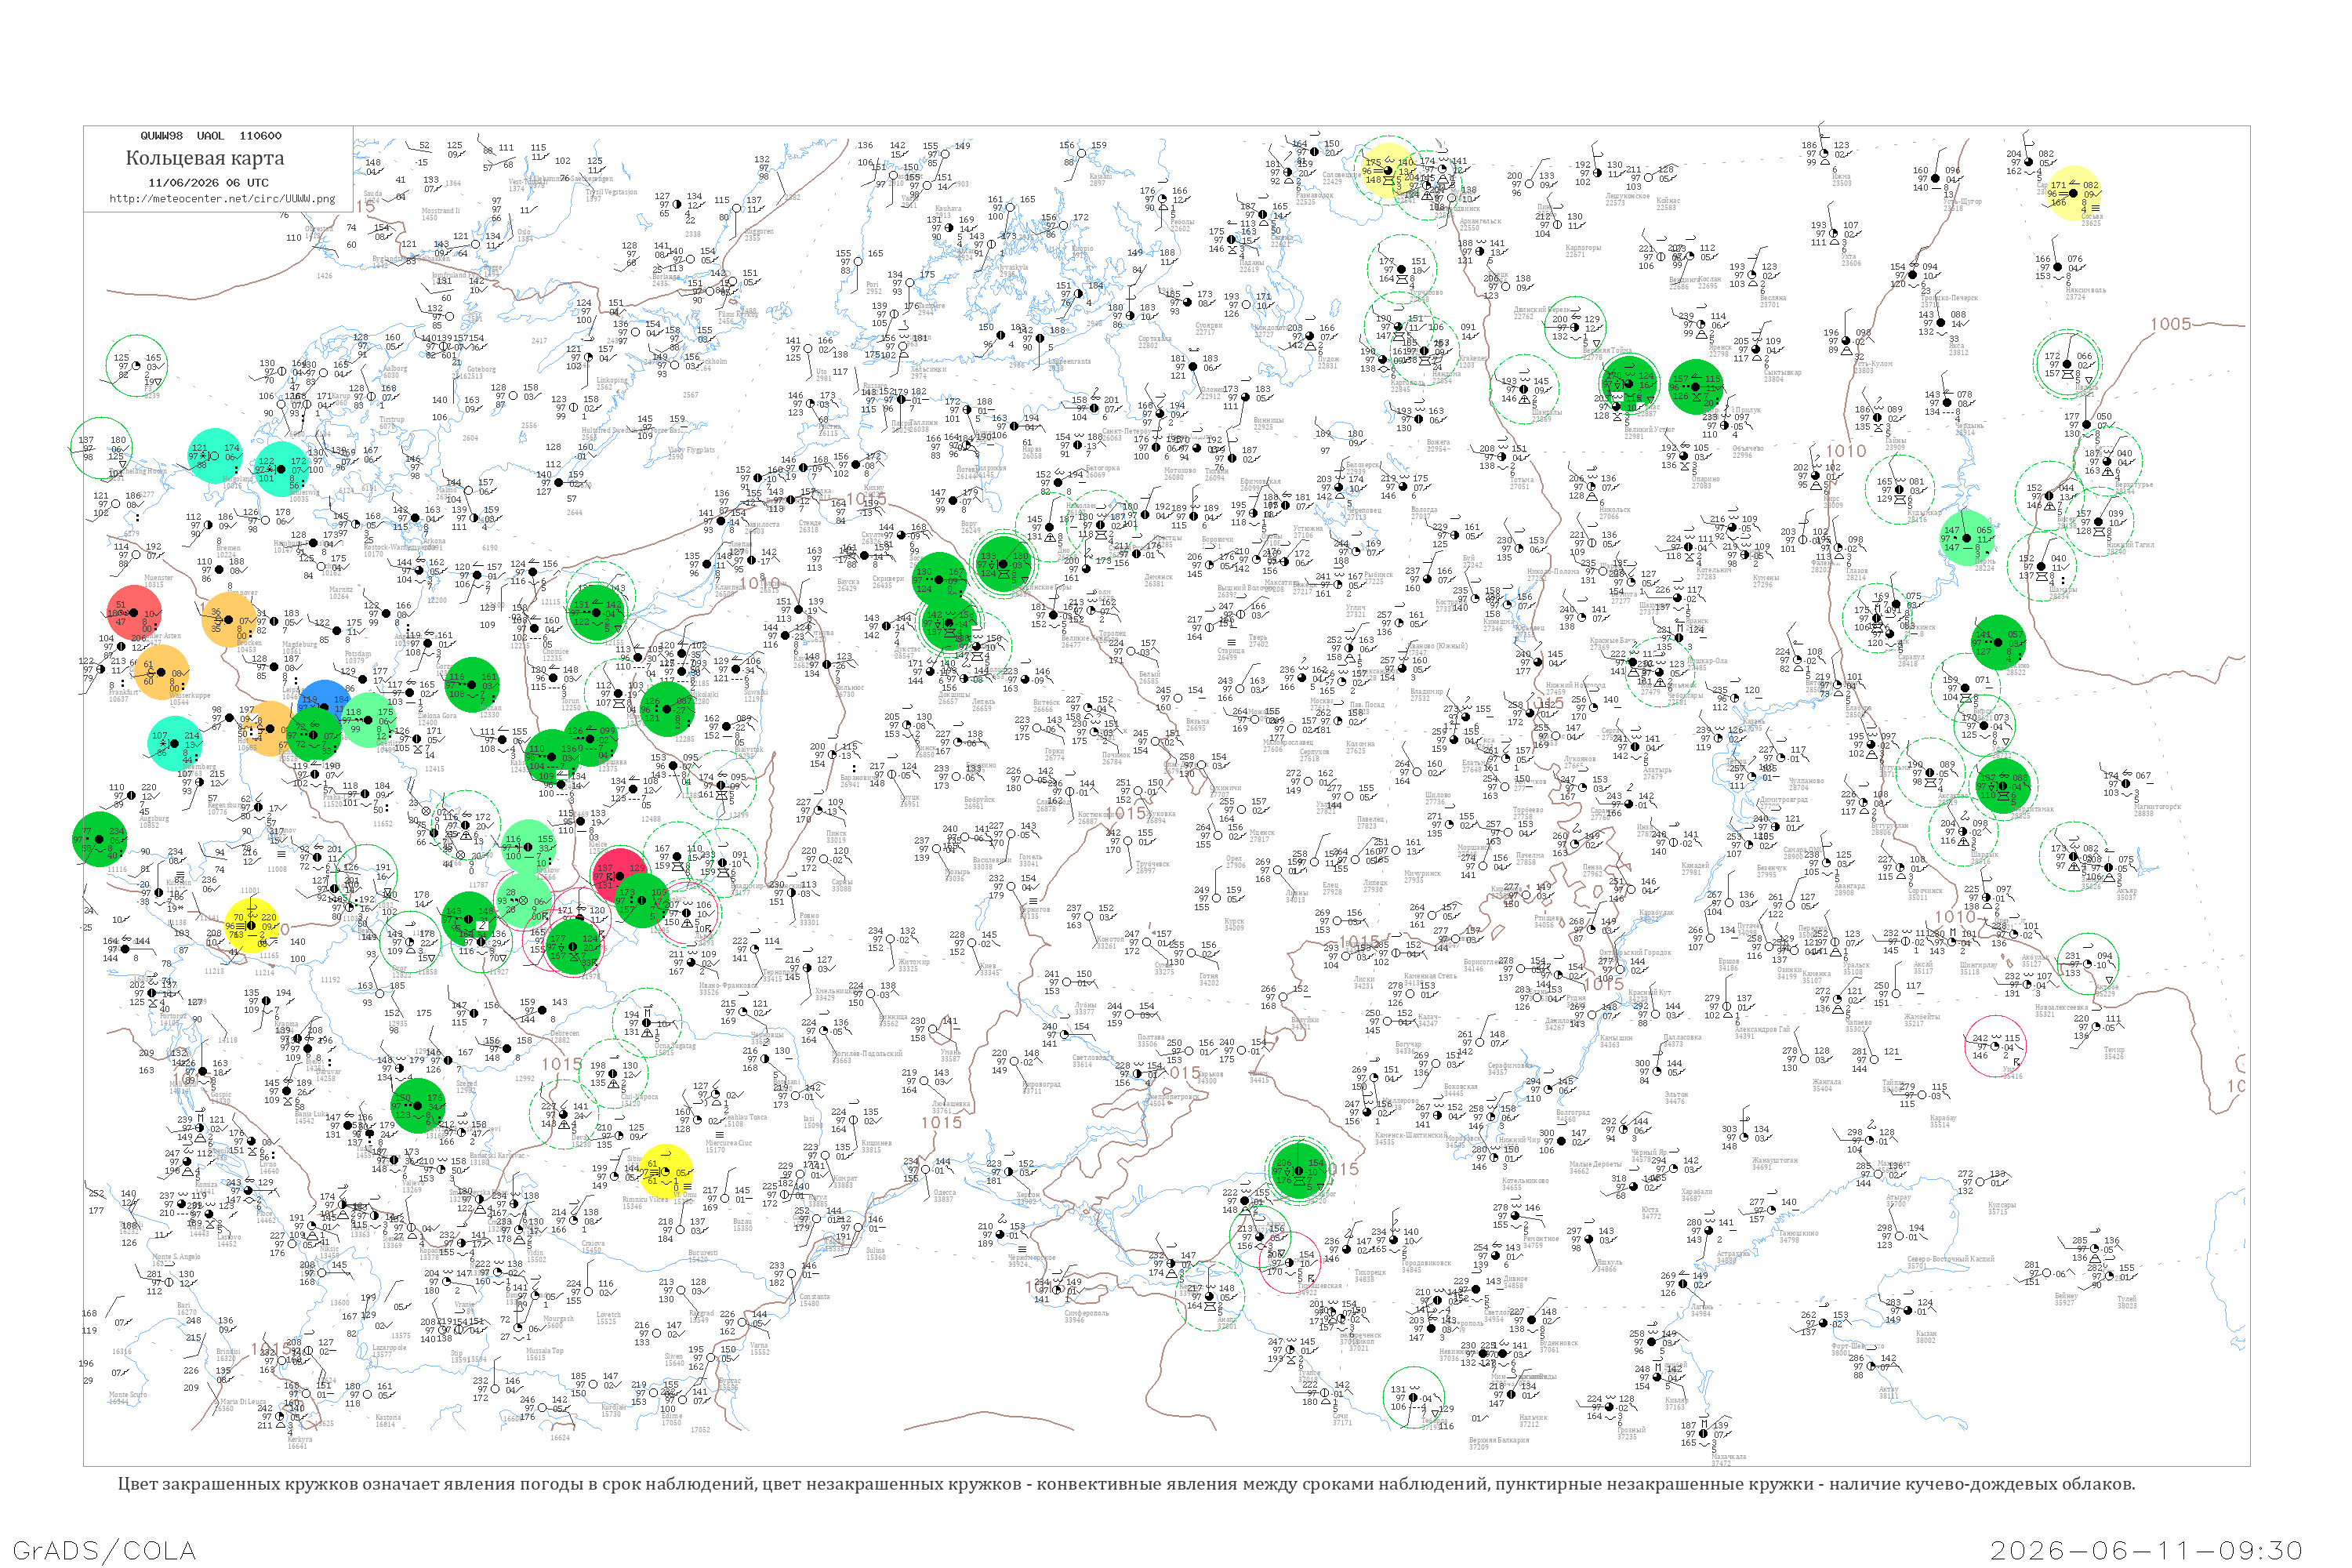Click the "QUWW98 UAOL 110600" header code

coord(211,136)
